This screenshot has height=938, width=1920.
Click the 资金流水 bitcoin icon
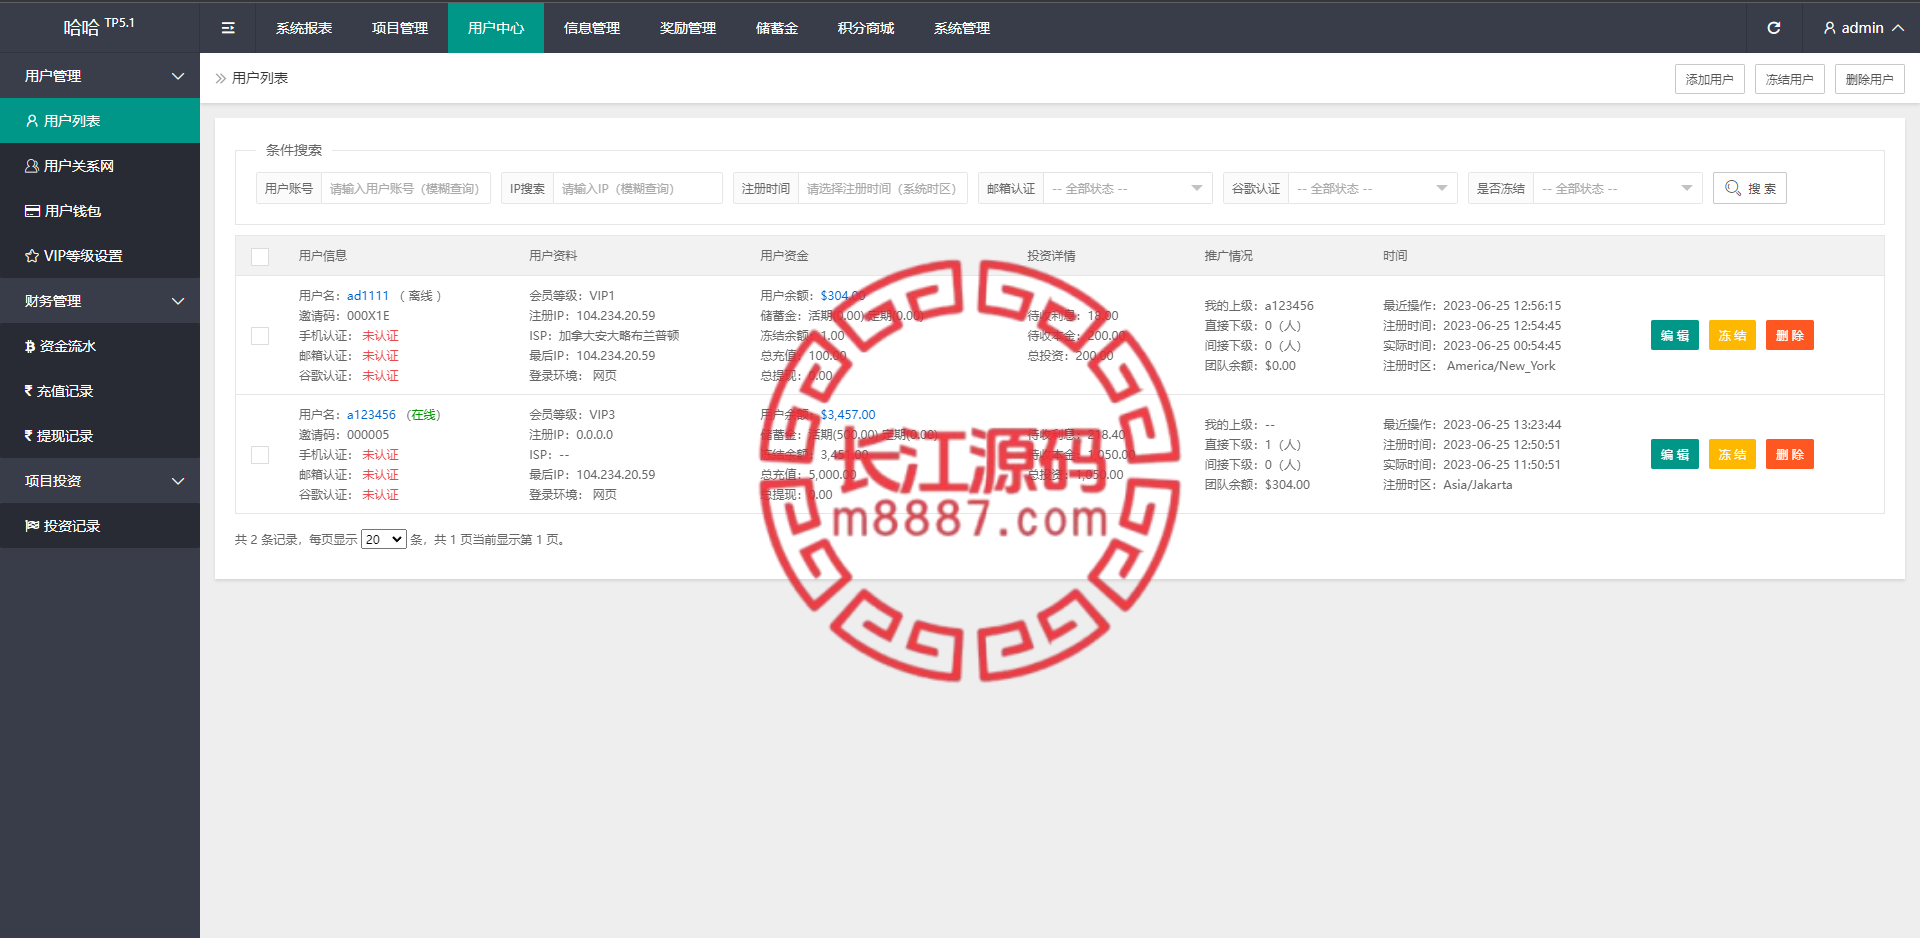[x=30, y=346]
